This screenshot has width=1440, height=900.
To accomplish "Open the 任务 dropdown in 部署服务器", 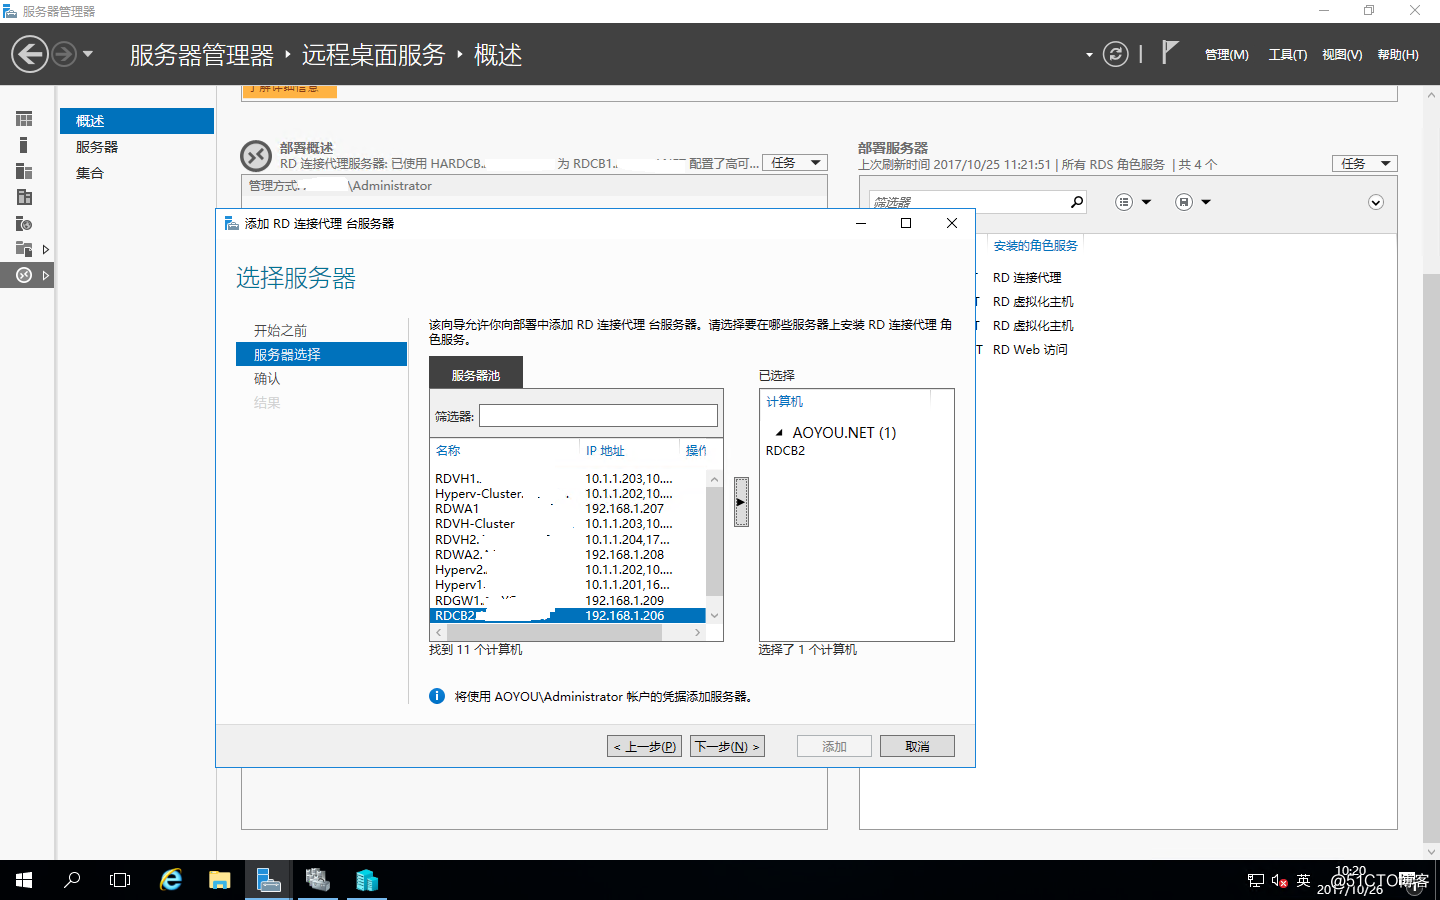I will pos(1365,163).
